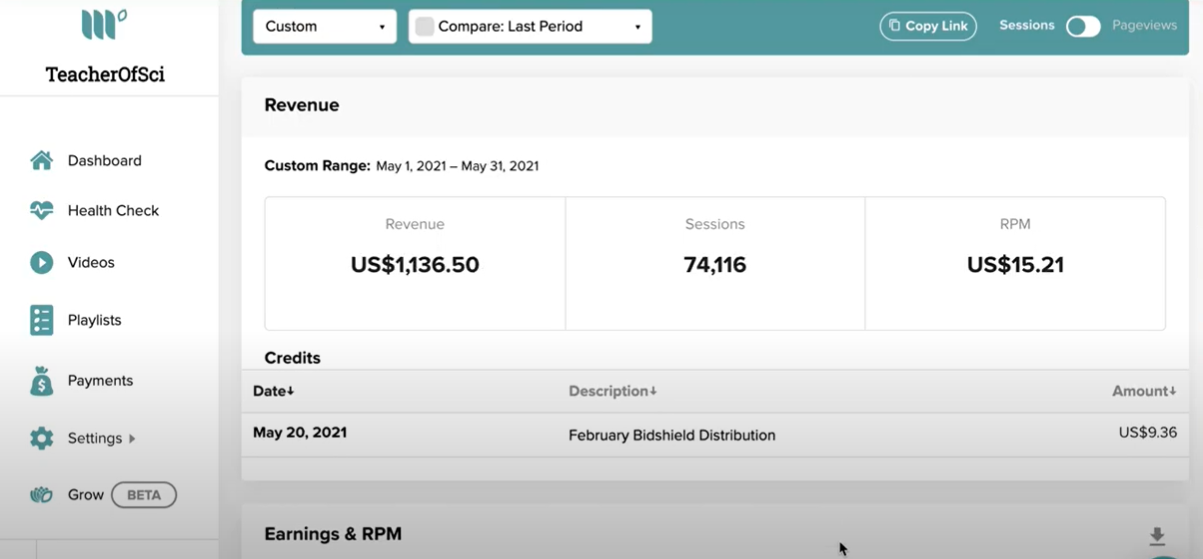Enable the Compare checkbox
The width and height of the screenshot is (1203, 559).
point(424,26)
